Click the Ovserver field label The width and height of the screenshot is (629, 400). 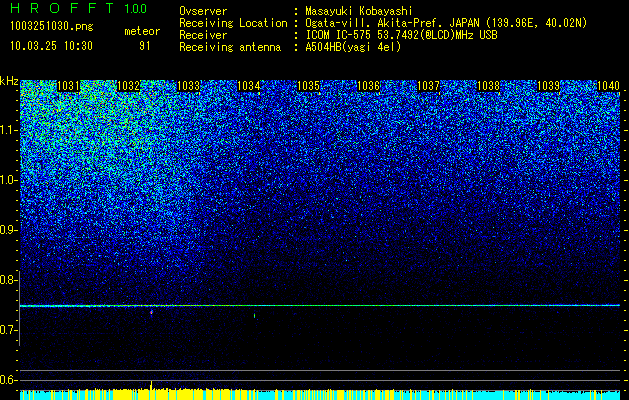[x=203, y=11]
